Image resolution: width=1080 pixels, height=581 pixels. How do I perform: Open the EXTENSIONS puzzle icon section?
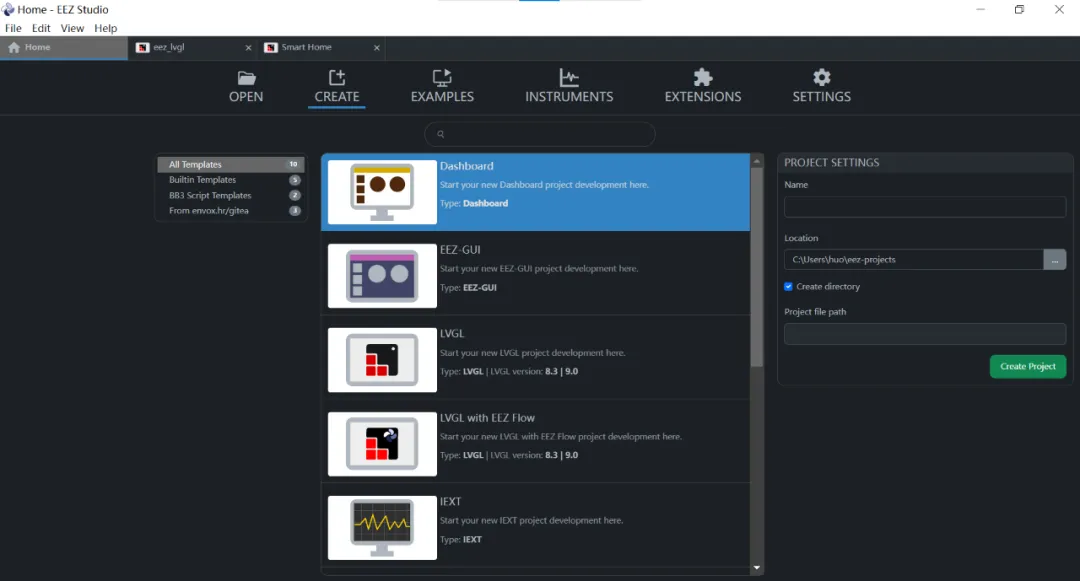(703, 87)
